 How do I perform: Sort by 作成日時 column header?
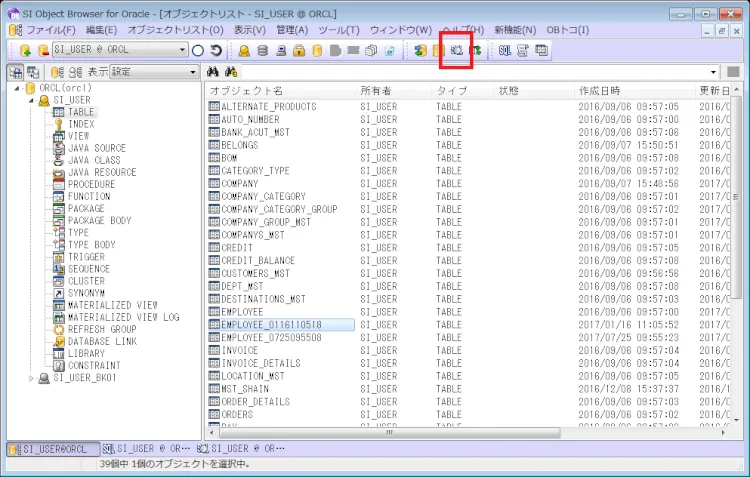(634, 91)
